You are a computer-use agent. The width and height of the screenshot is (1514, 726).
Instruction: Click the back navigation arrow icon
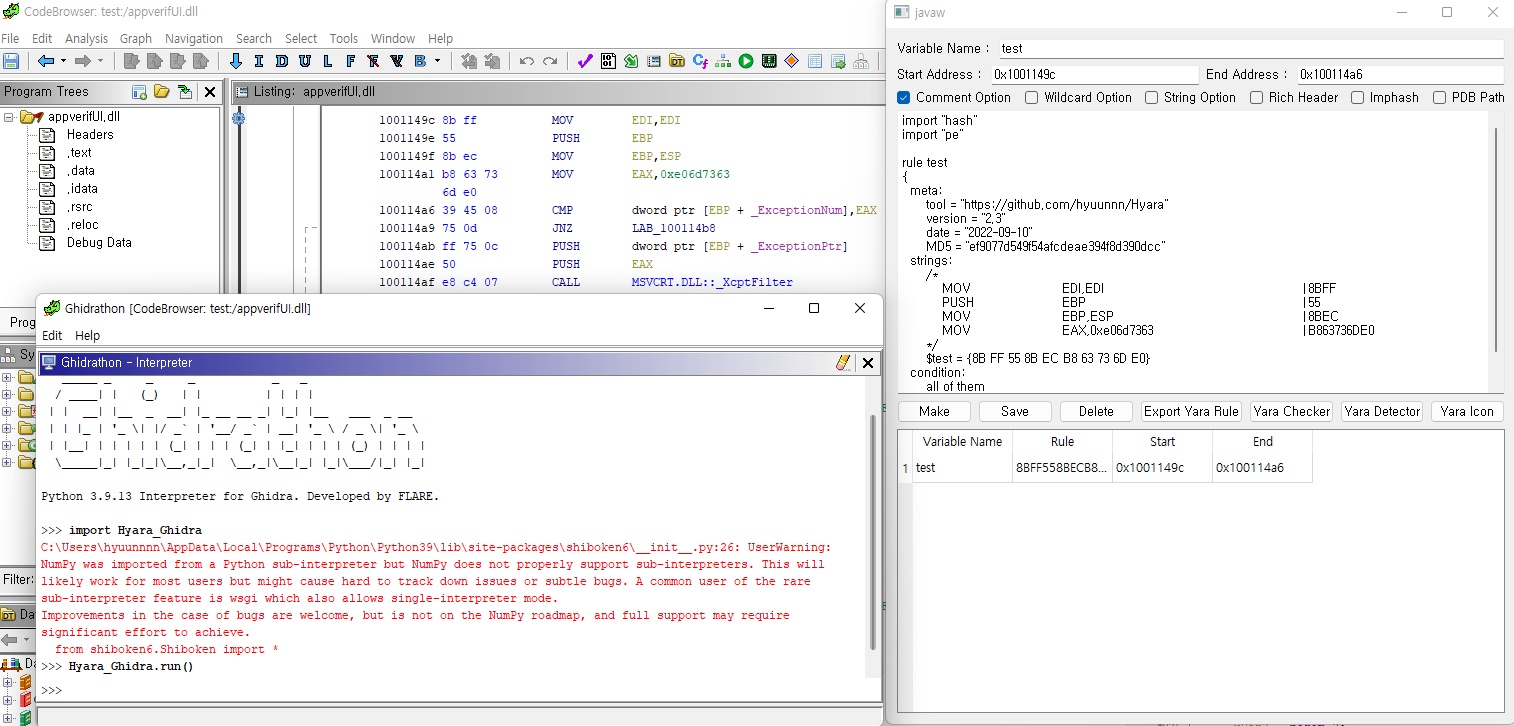(45, 61)
